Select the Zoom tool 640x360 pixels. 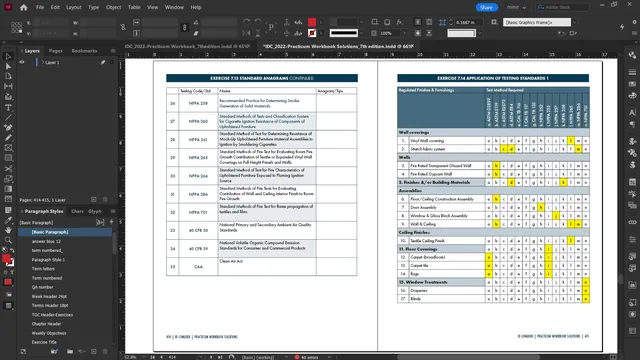(8, 240)
